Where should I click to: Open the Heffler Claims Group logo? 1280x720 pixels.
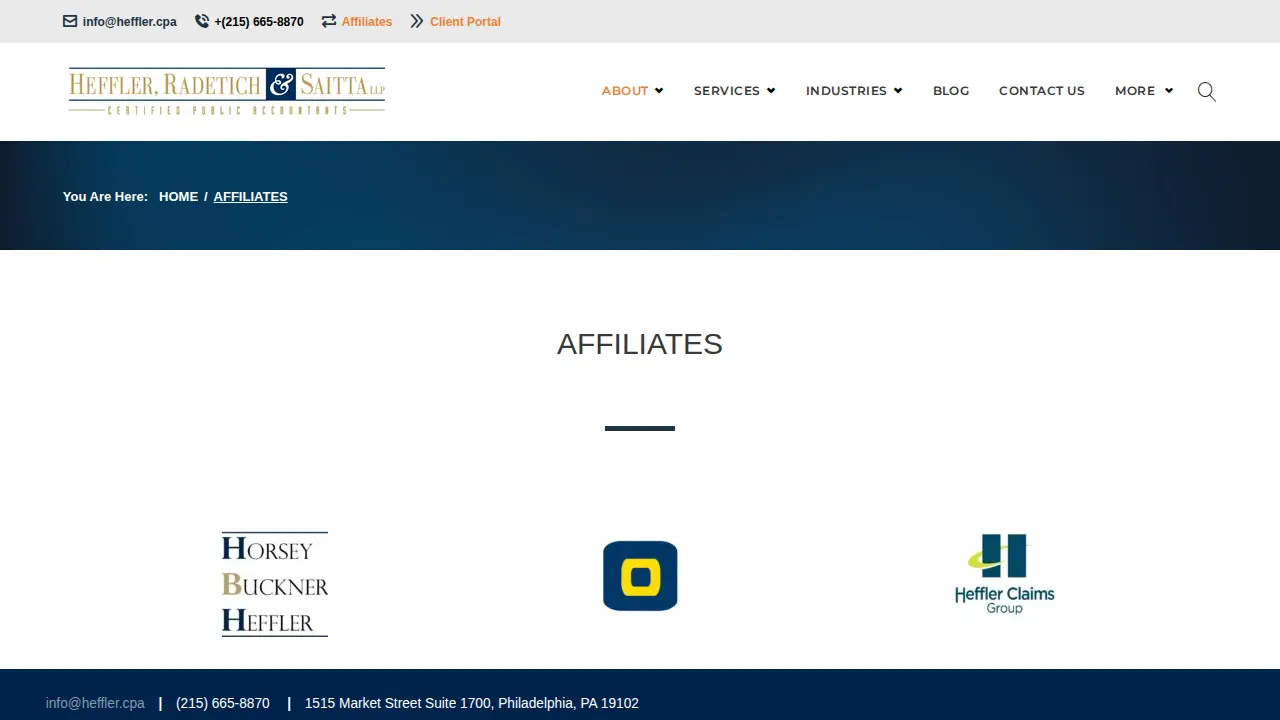tap(1005, 574)
